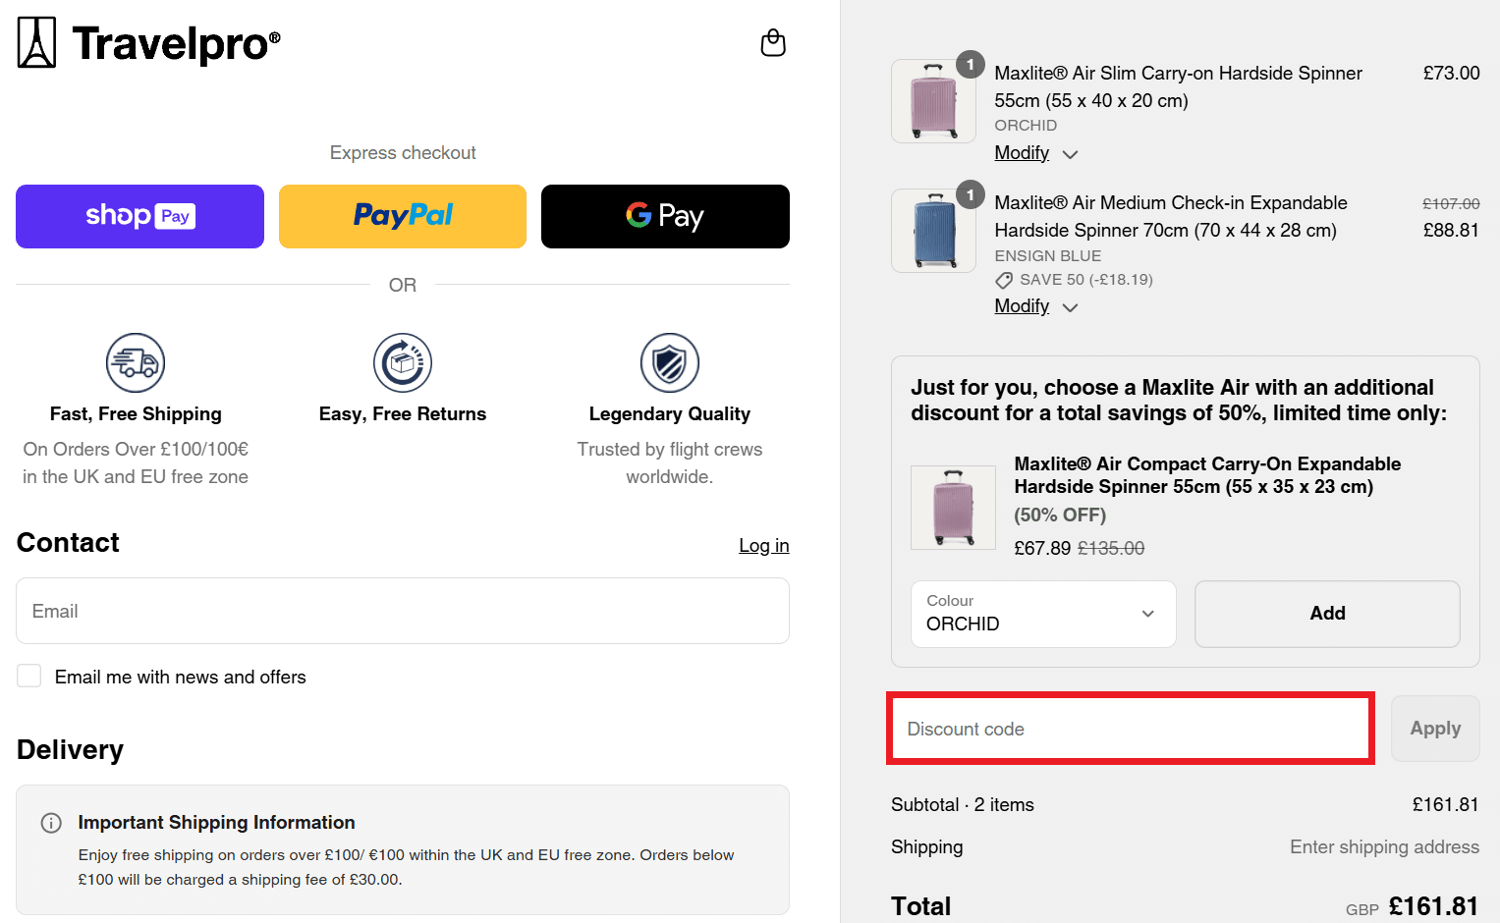Screen dimensions: 1500x923
Task: Expand Modify for Maxlite Air Medium Check-in
Action: coord(1036,306)
